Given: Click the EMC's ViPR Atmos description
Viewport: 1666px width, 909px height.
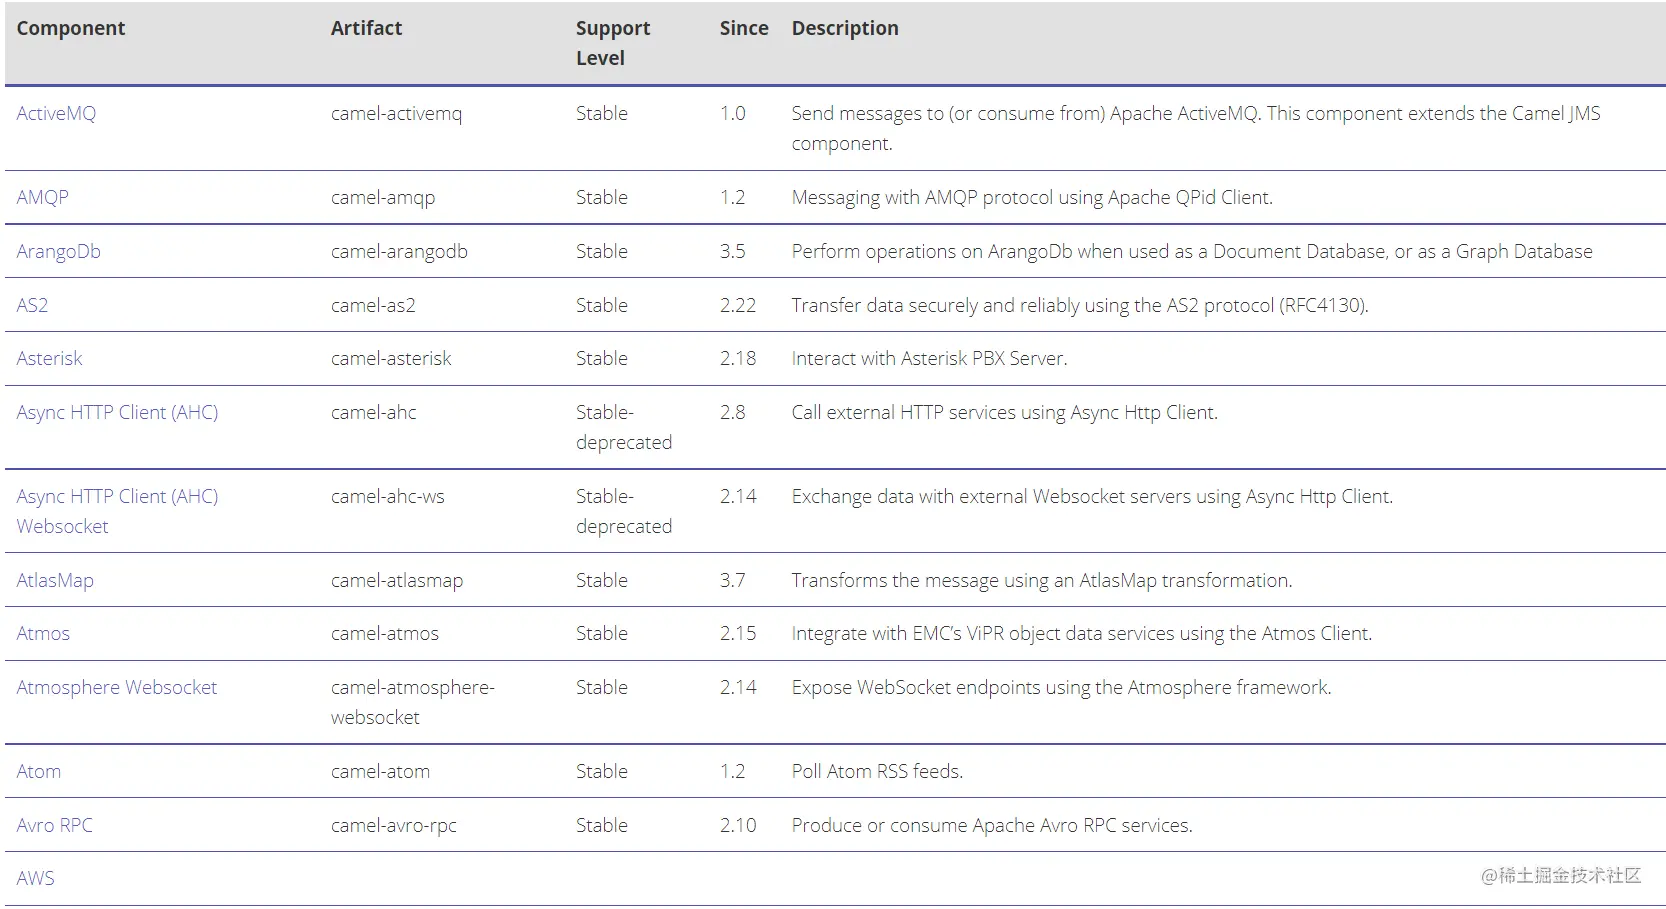Looking at the screenshot, I should tap(1082, 633).
